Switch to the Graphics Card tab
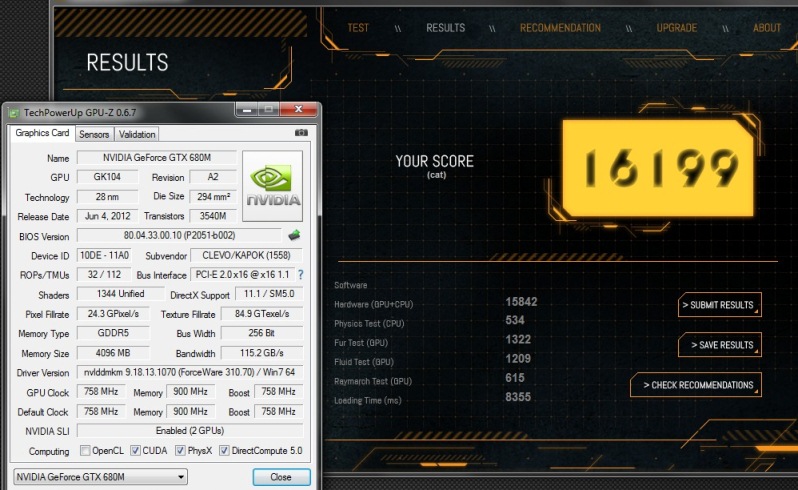Image resolution: width=798 pixels, height=490 pixels. click(x=42, y=133)
